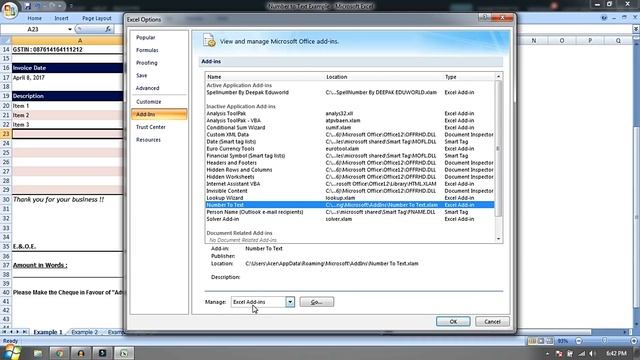This screenshot has width=640, height=360.
Task: Confirm Excel Options with OK
Action: [453, 322]
